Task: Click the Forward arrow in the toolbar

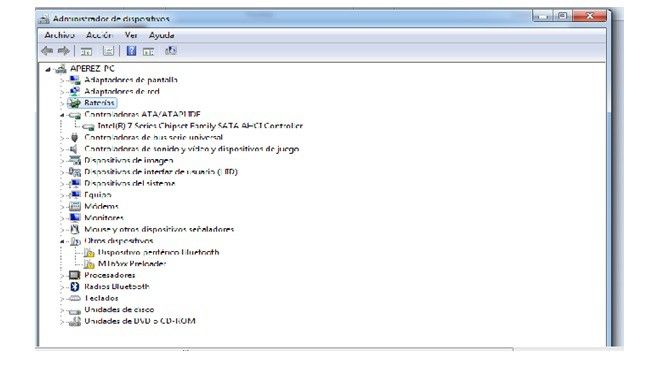Action: point(64,51)
